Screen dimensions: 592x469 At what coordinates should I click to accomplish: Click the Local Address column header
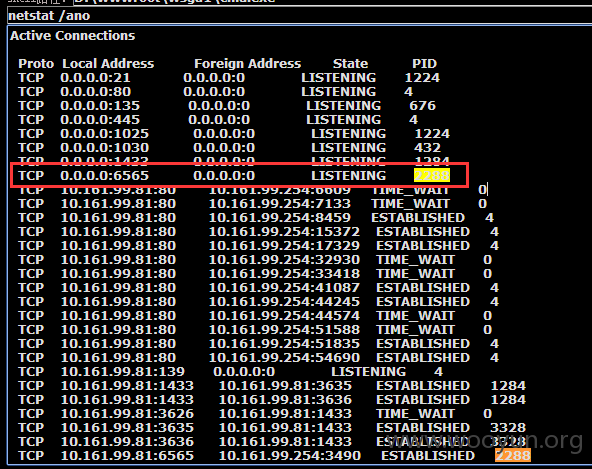click(x=108, y=63)
